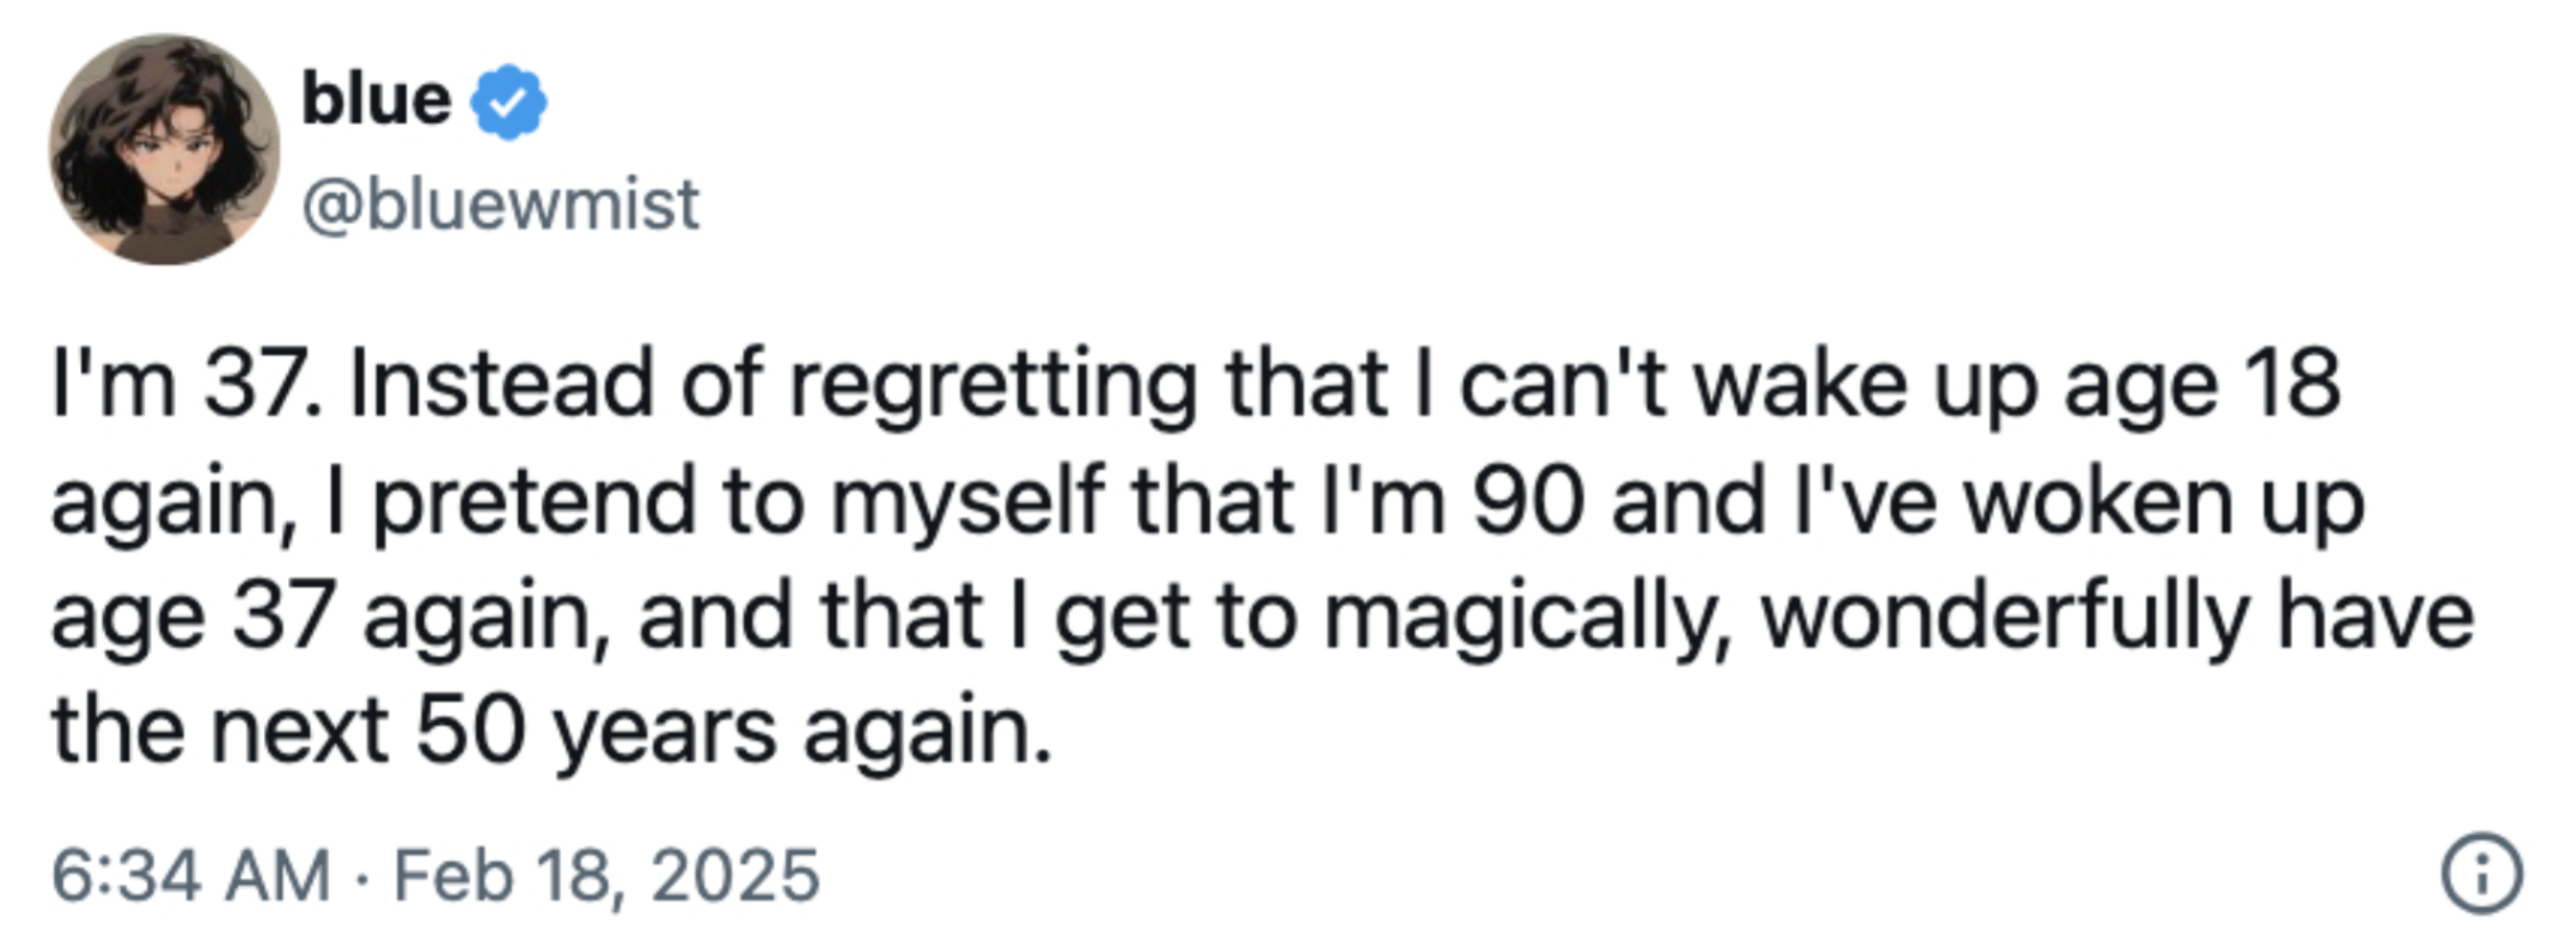Click the word "regretting" in the tweet
Viewport: 2576px width, 950px height.
(993, 390)
